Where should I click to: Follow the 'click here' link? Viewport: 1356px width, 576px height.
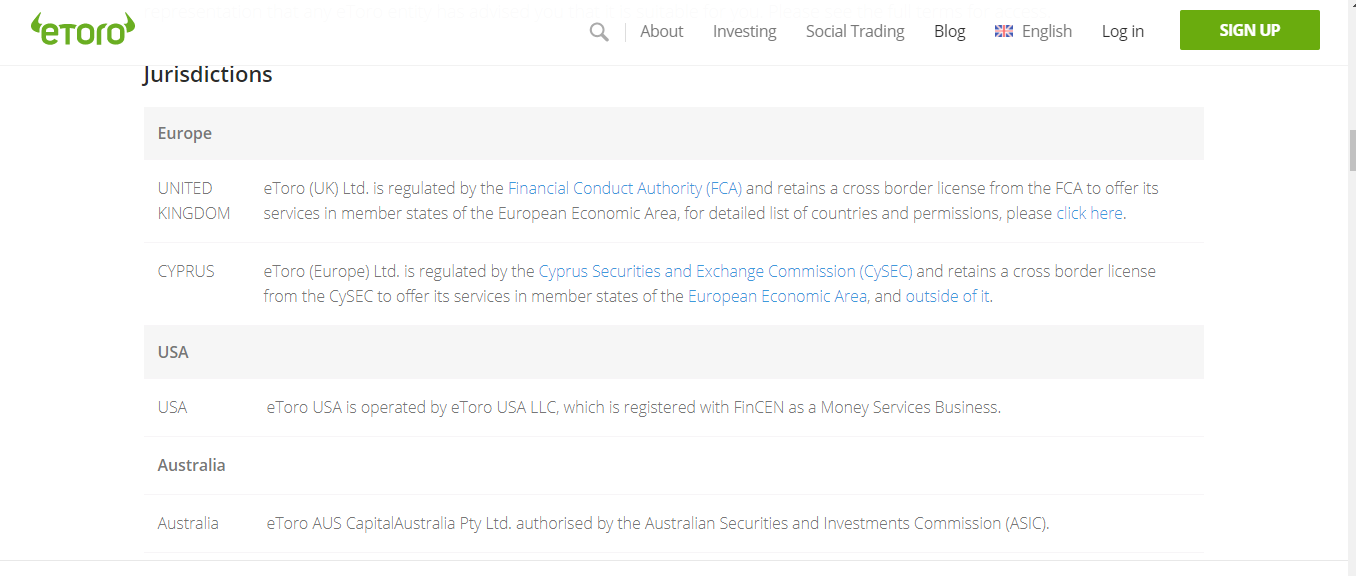(1089, 213)
